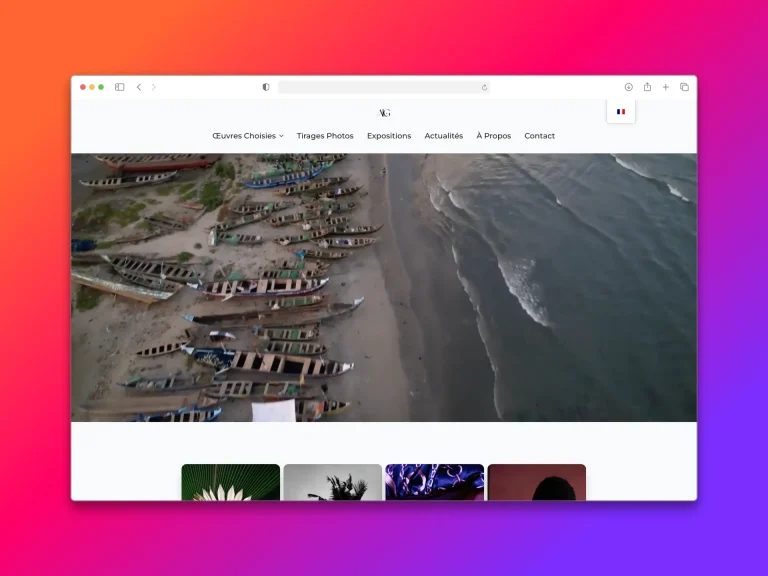The width and height of the screenshot is (768, 576).
Task: Open the blue chain fabric thumbnail
Action: click(x=435, y=482)
